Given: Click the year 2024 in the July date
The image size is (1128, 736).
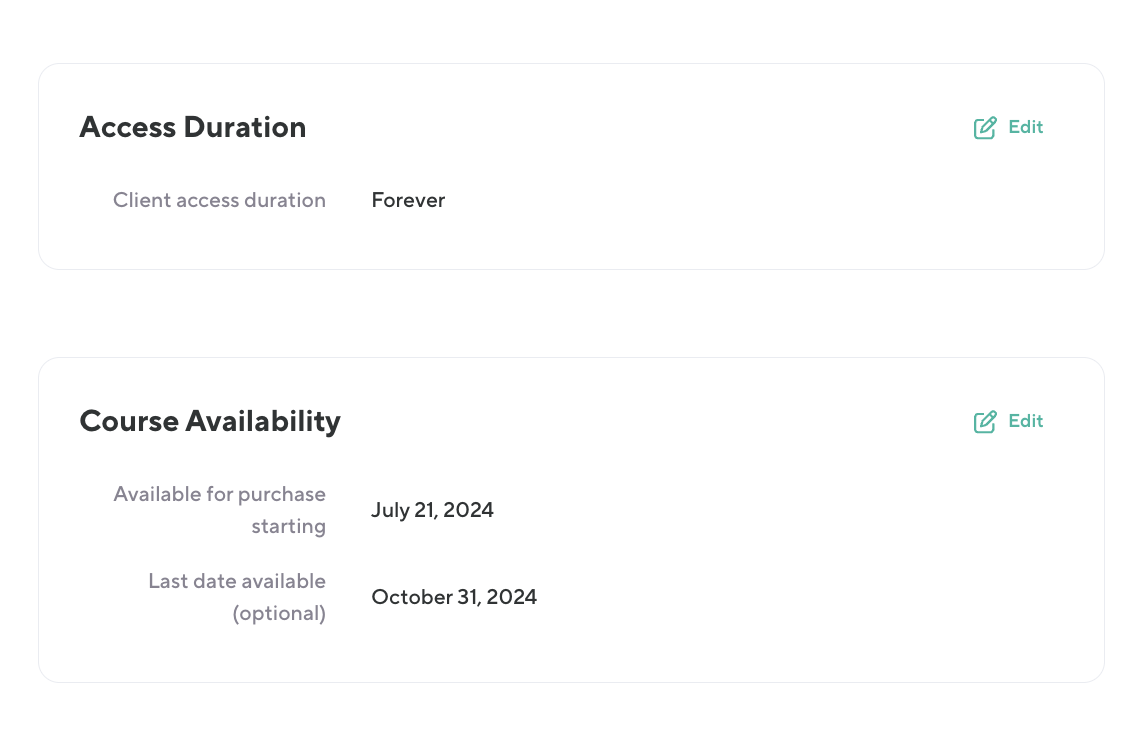Looking at the screenshot, I should pyautogui.click(x=469, y=510).
